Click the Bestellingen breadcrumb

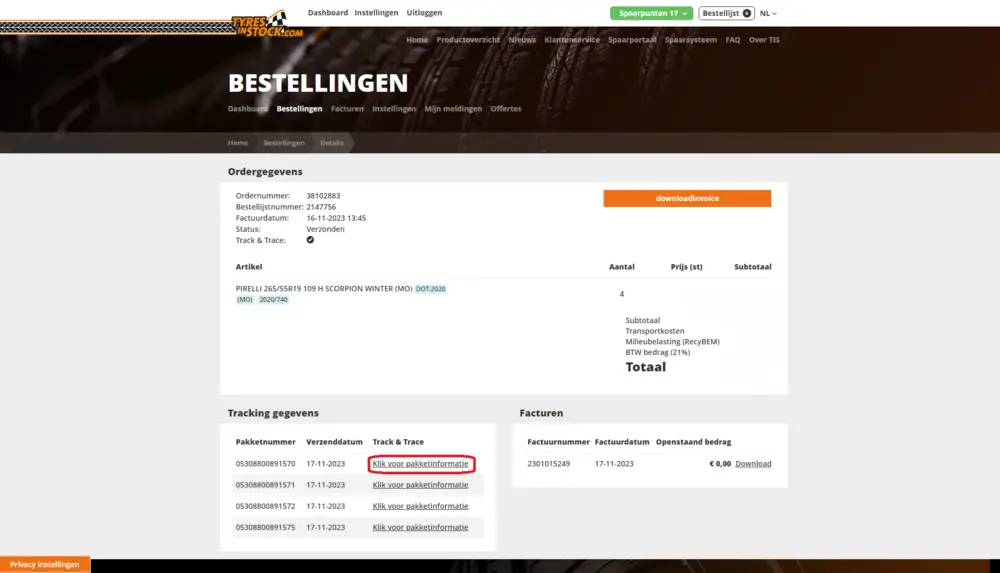(284, 143)
